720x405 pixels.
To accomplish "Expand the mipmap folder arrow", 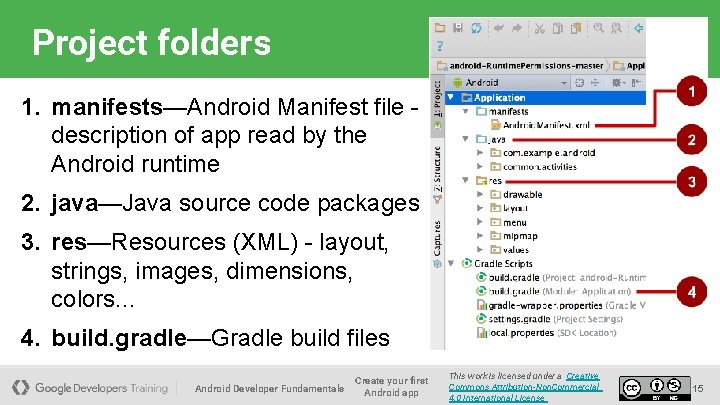I will [x=480, y=236].
